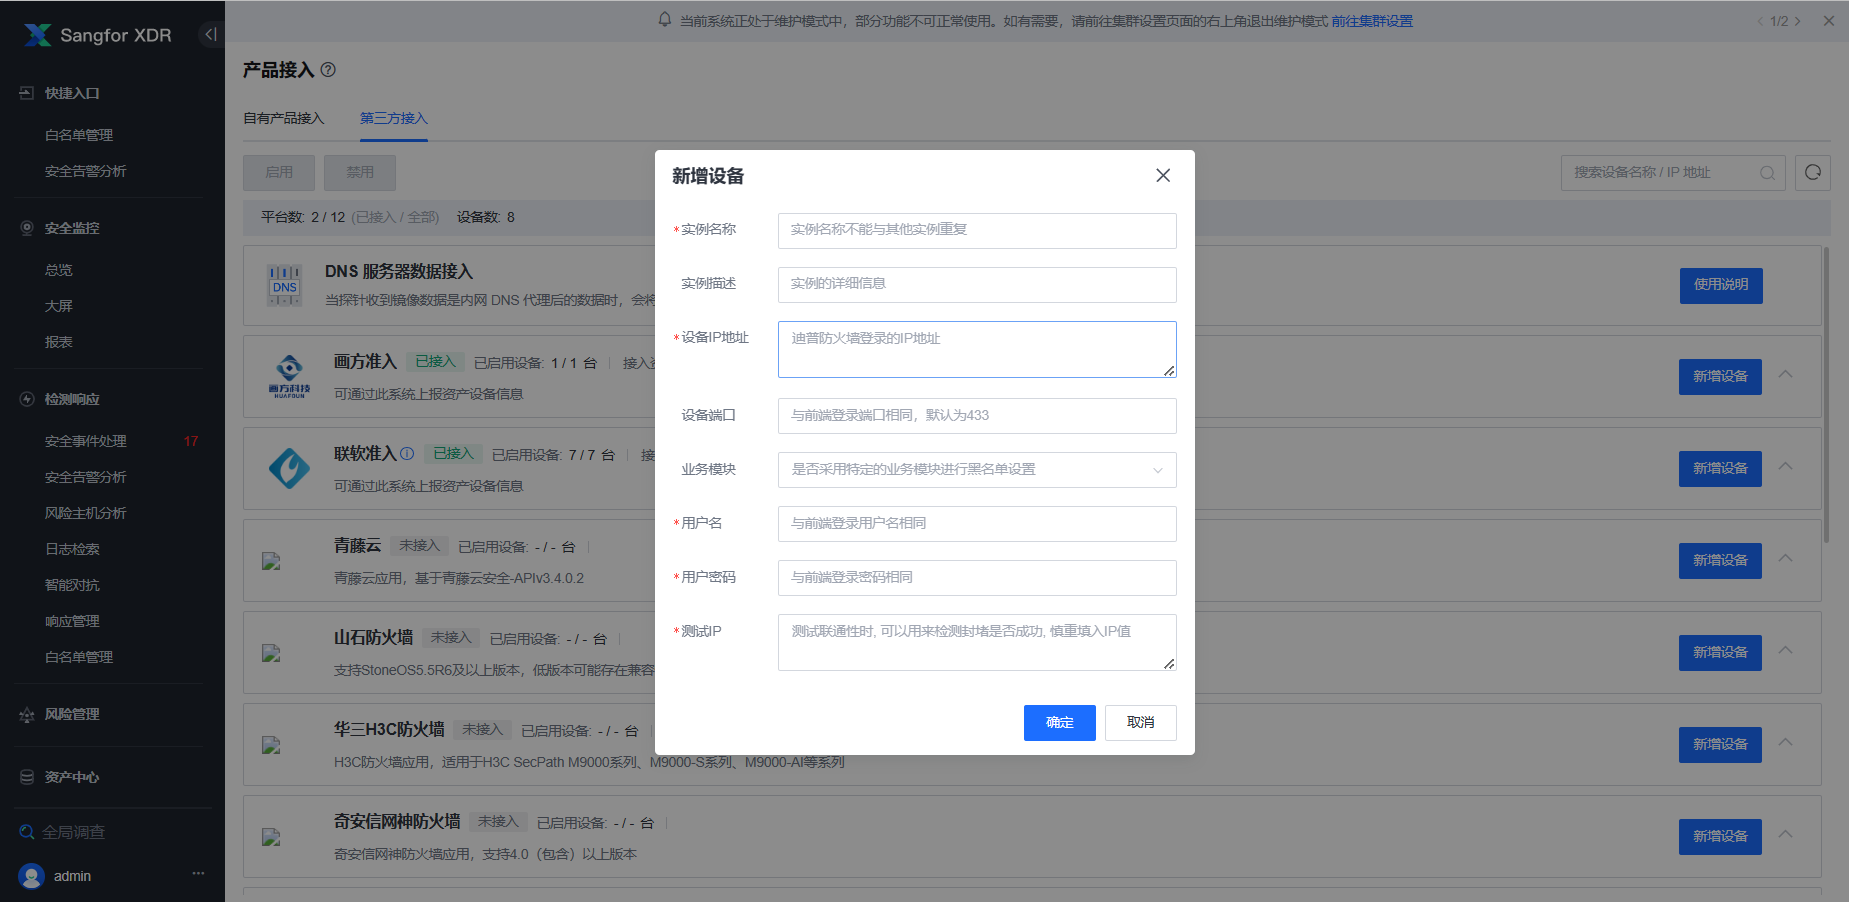Screen dimensions: 1849x902
Task: Click the 青藤云 product image icon
Action: tap(271, 561)
